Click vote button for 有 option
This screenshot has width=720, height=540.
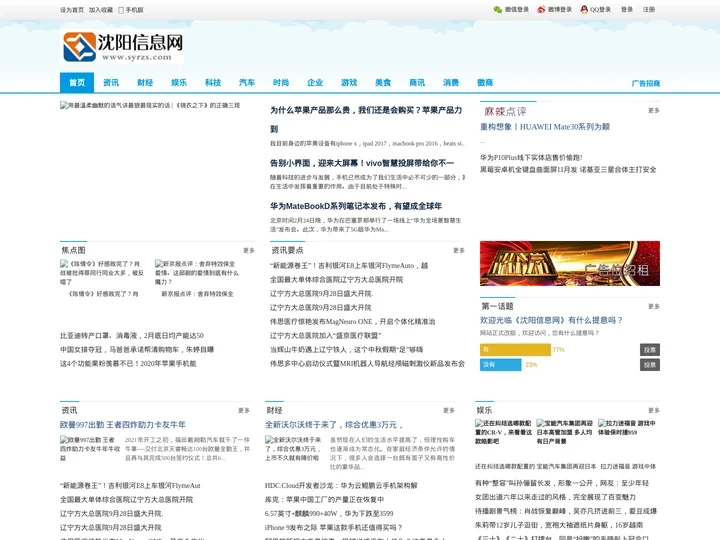(650, 350)
